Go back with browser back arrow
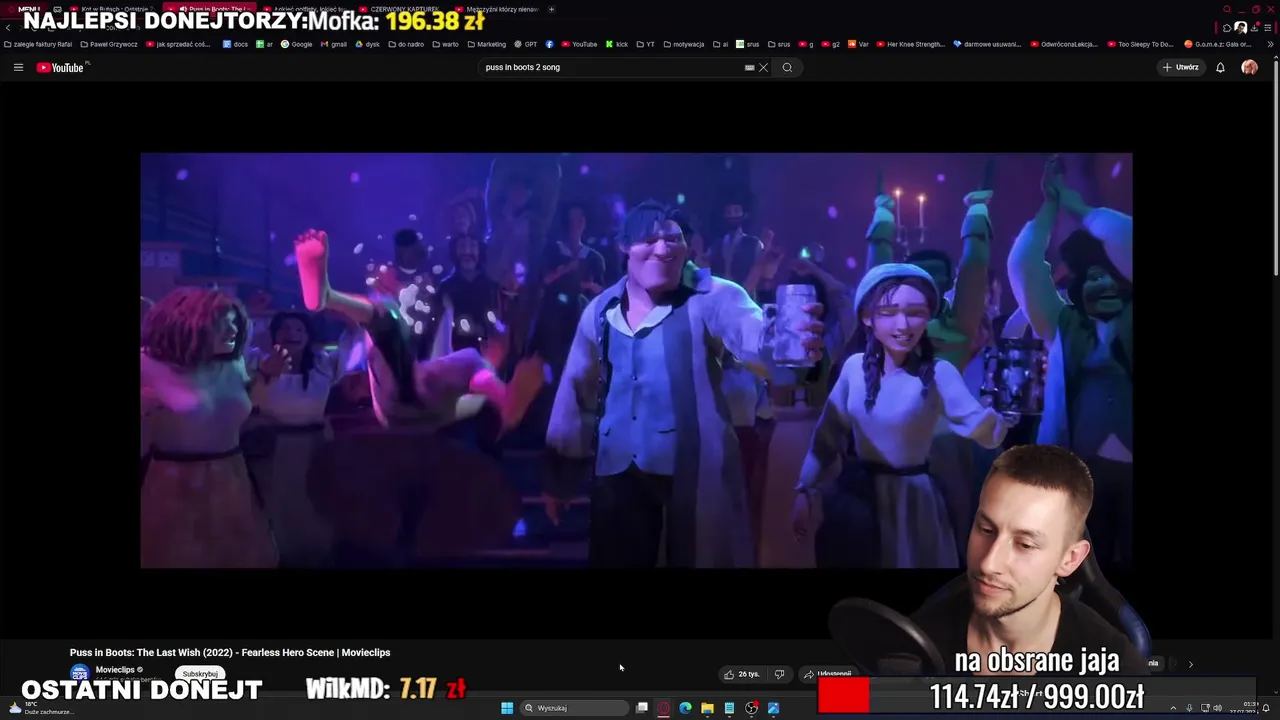Viewport: 1280px width, 720px height. [x=8, y=28]
